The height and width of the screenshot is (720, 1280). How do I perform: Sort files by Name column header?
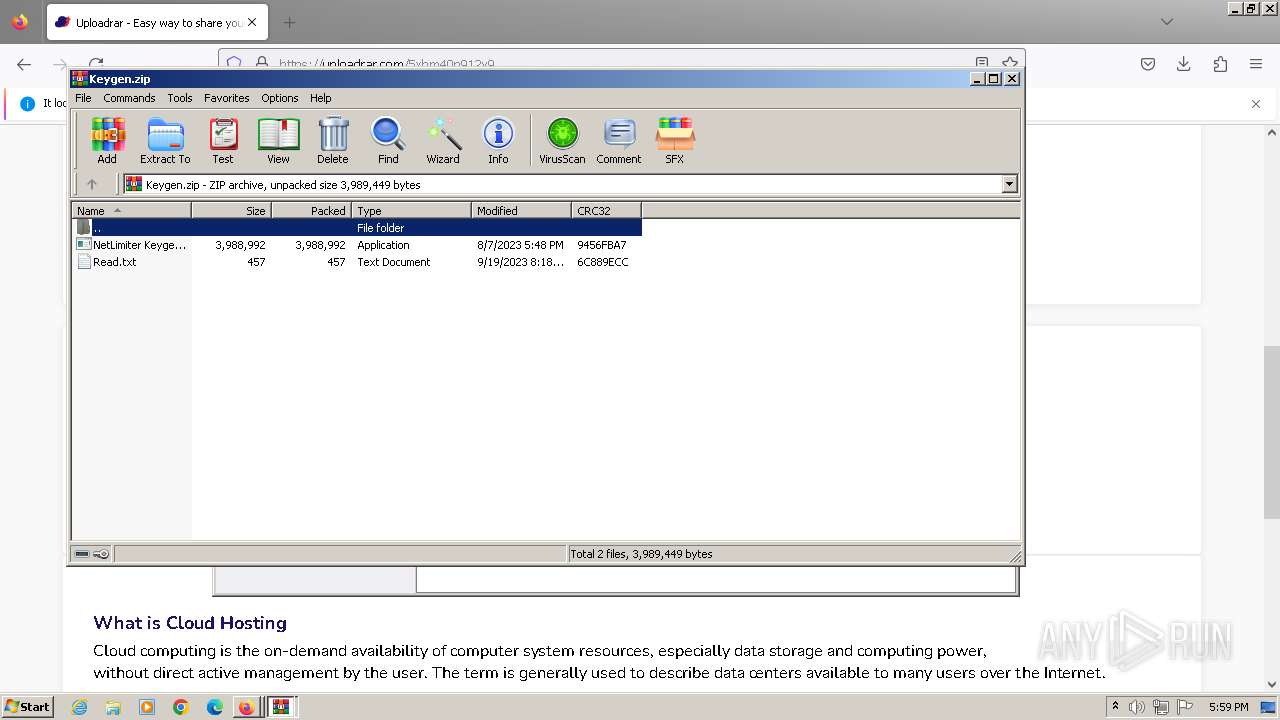[131, 210]
